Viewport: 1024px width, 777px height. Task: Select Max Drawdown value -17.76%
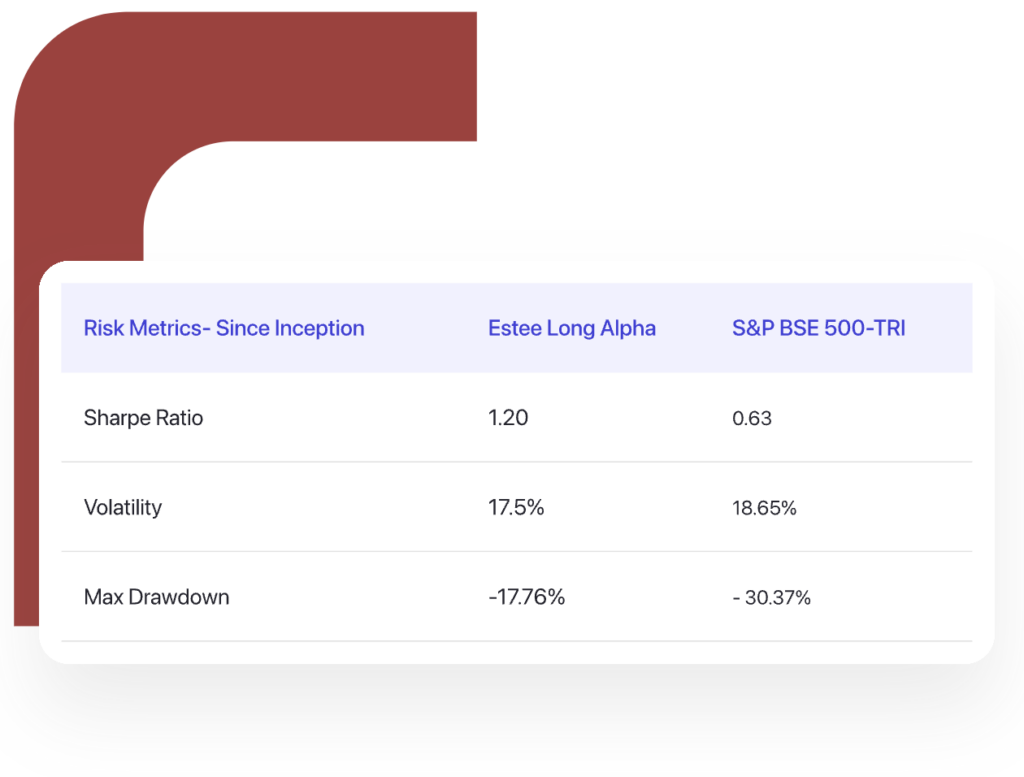click(526, 597)
